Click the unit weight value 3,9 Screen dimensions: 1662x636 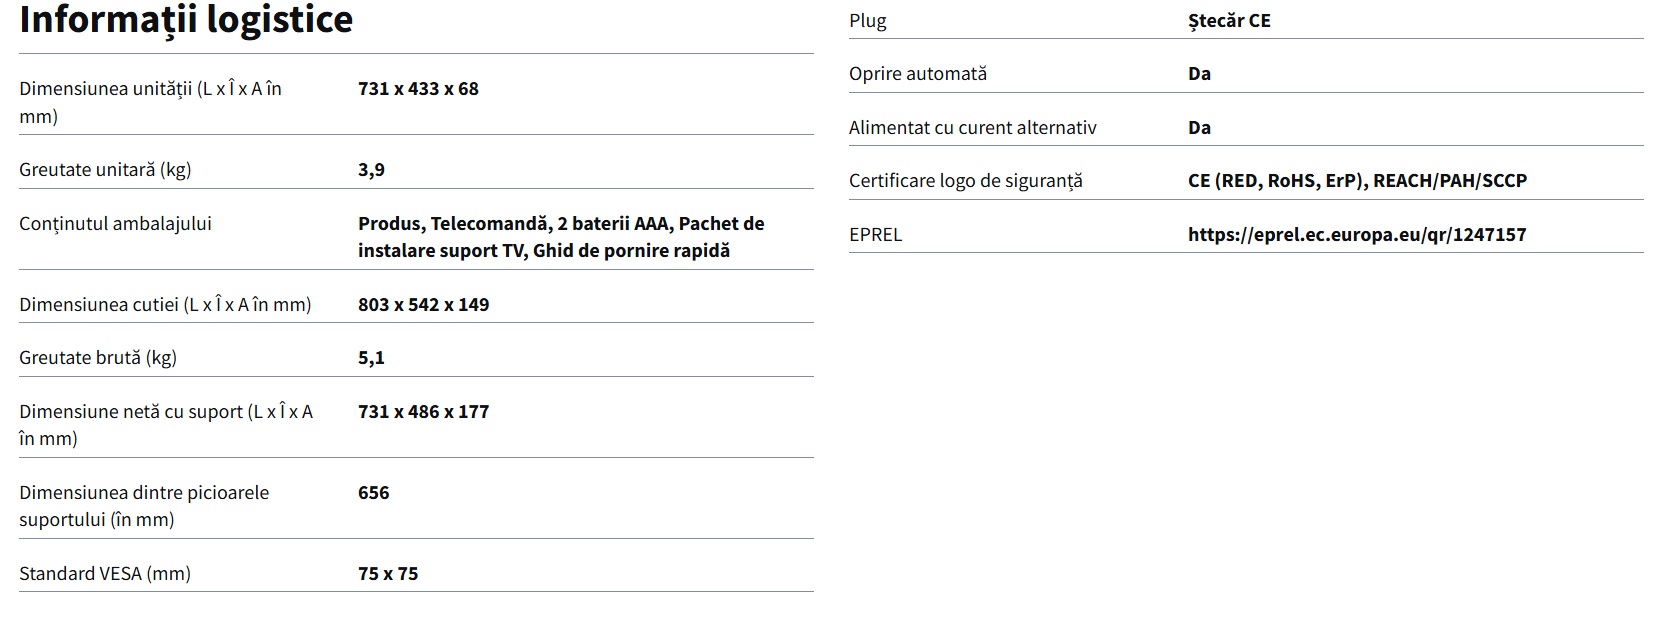[371, 170]
